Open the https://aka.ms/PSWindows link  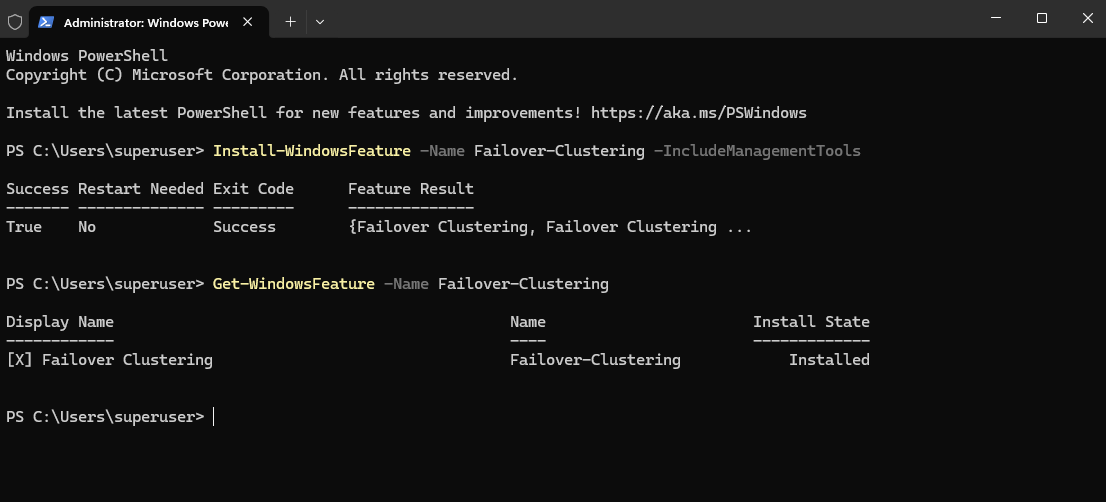pos(698,113)
